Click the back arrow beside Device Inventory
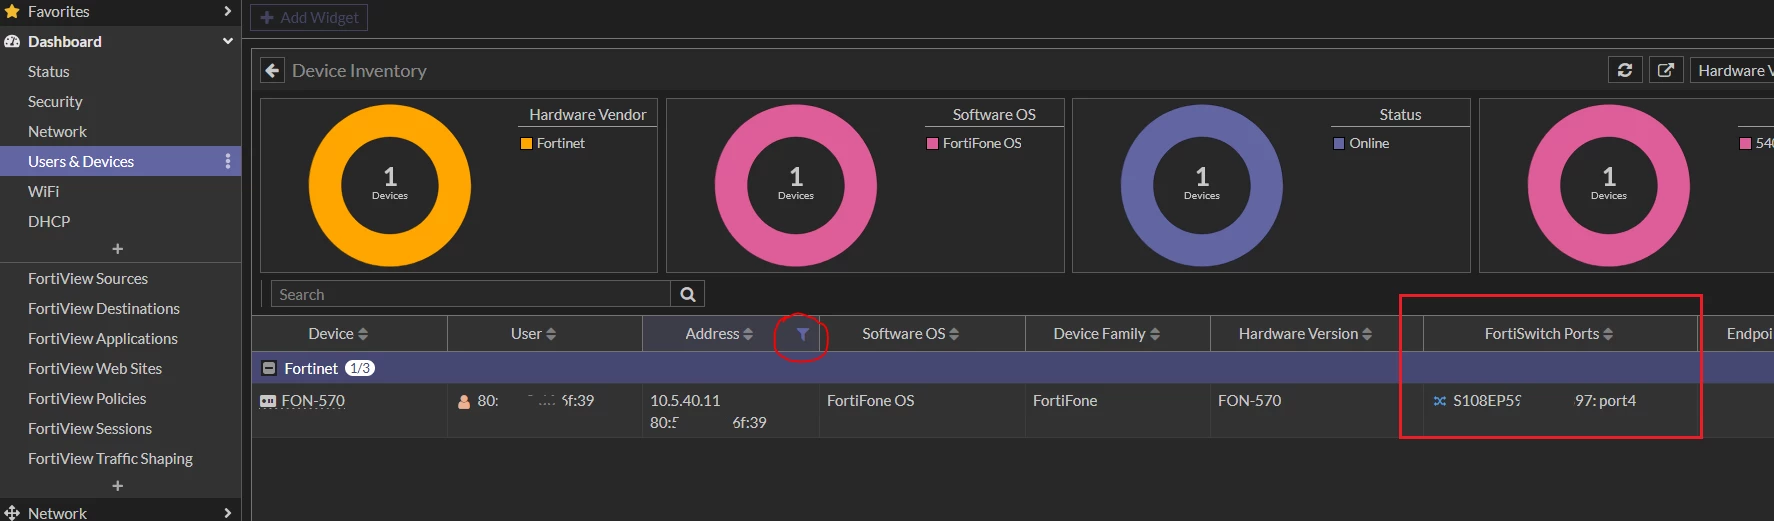Viewport: 1774px width, 521px height. pyautogui.click(x=272, y=71)
